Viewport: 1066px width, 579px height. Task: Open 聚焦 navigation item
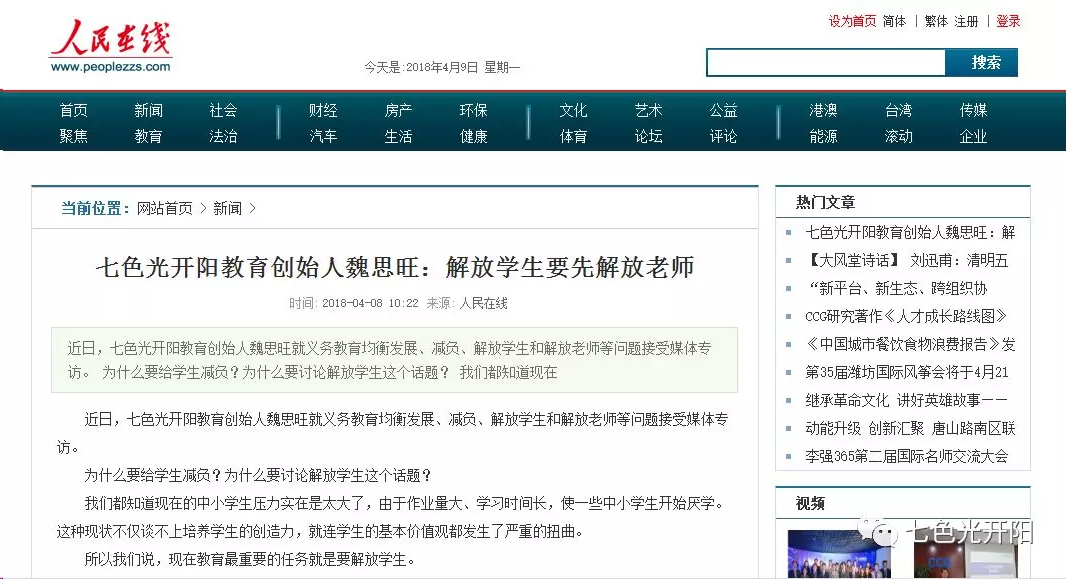(73, 136)
